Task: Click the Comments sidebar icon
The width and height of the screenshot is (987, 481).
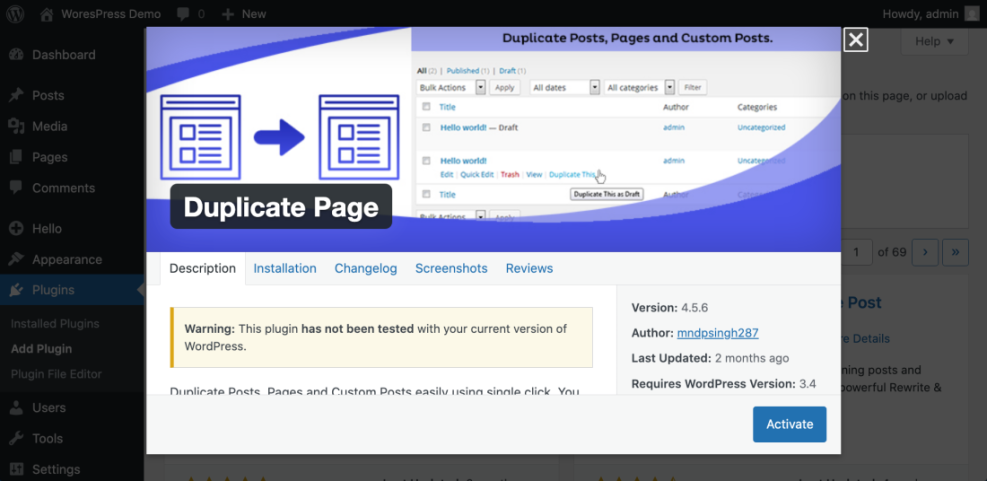Action: pos(16,188)
